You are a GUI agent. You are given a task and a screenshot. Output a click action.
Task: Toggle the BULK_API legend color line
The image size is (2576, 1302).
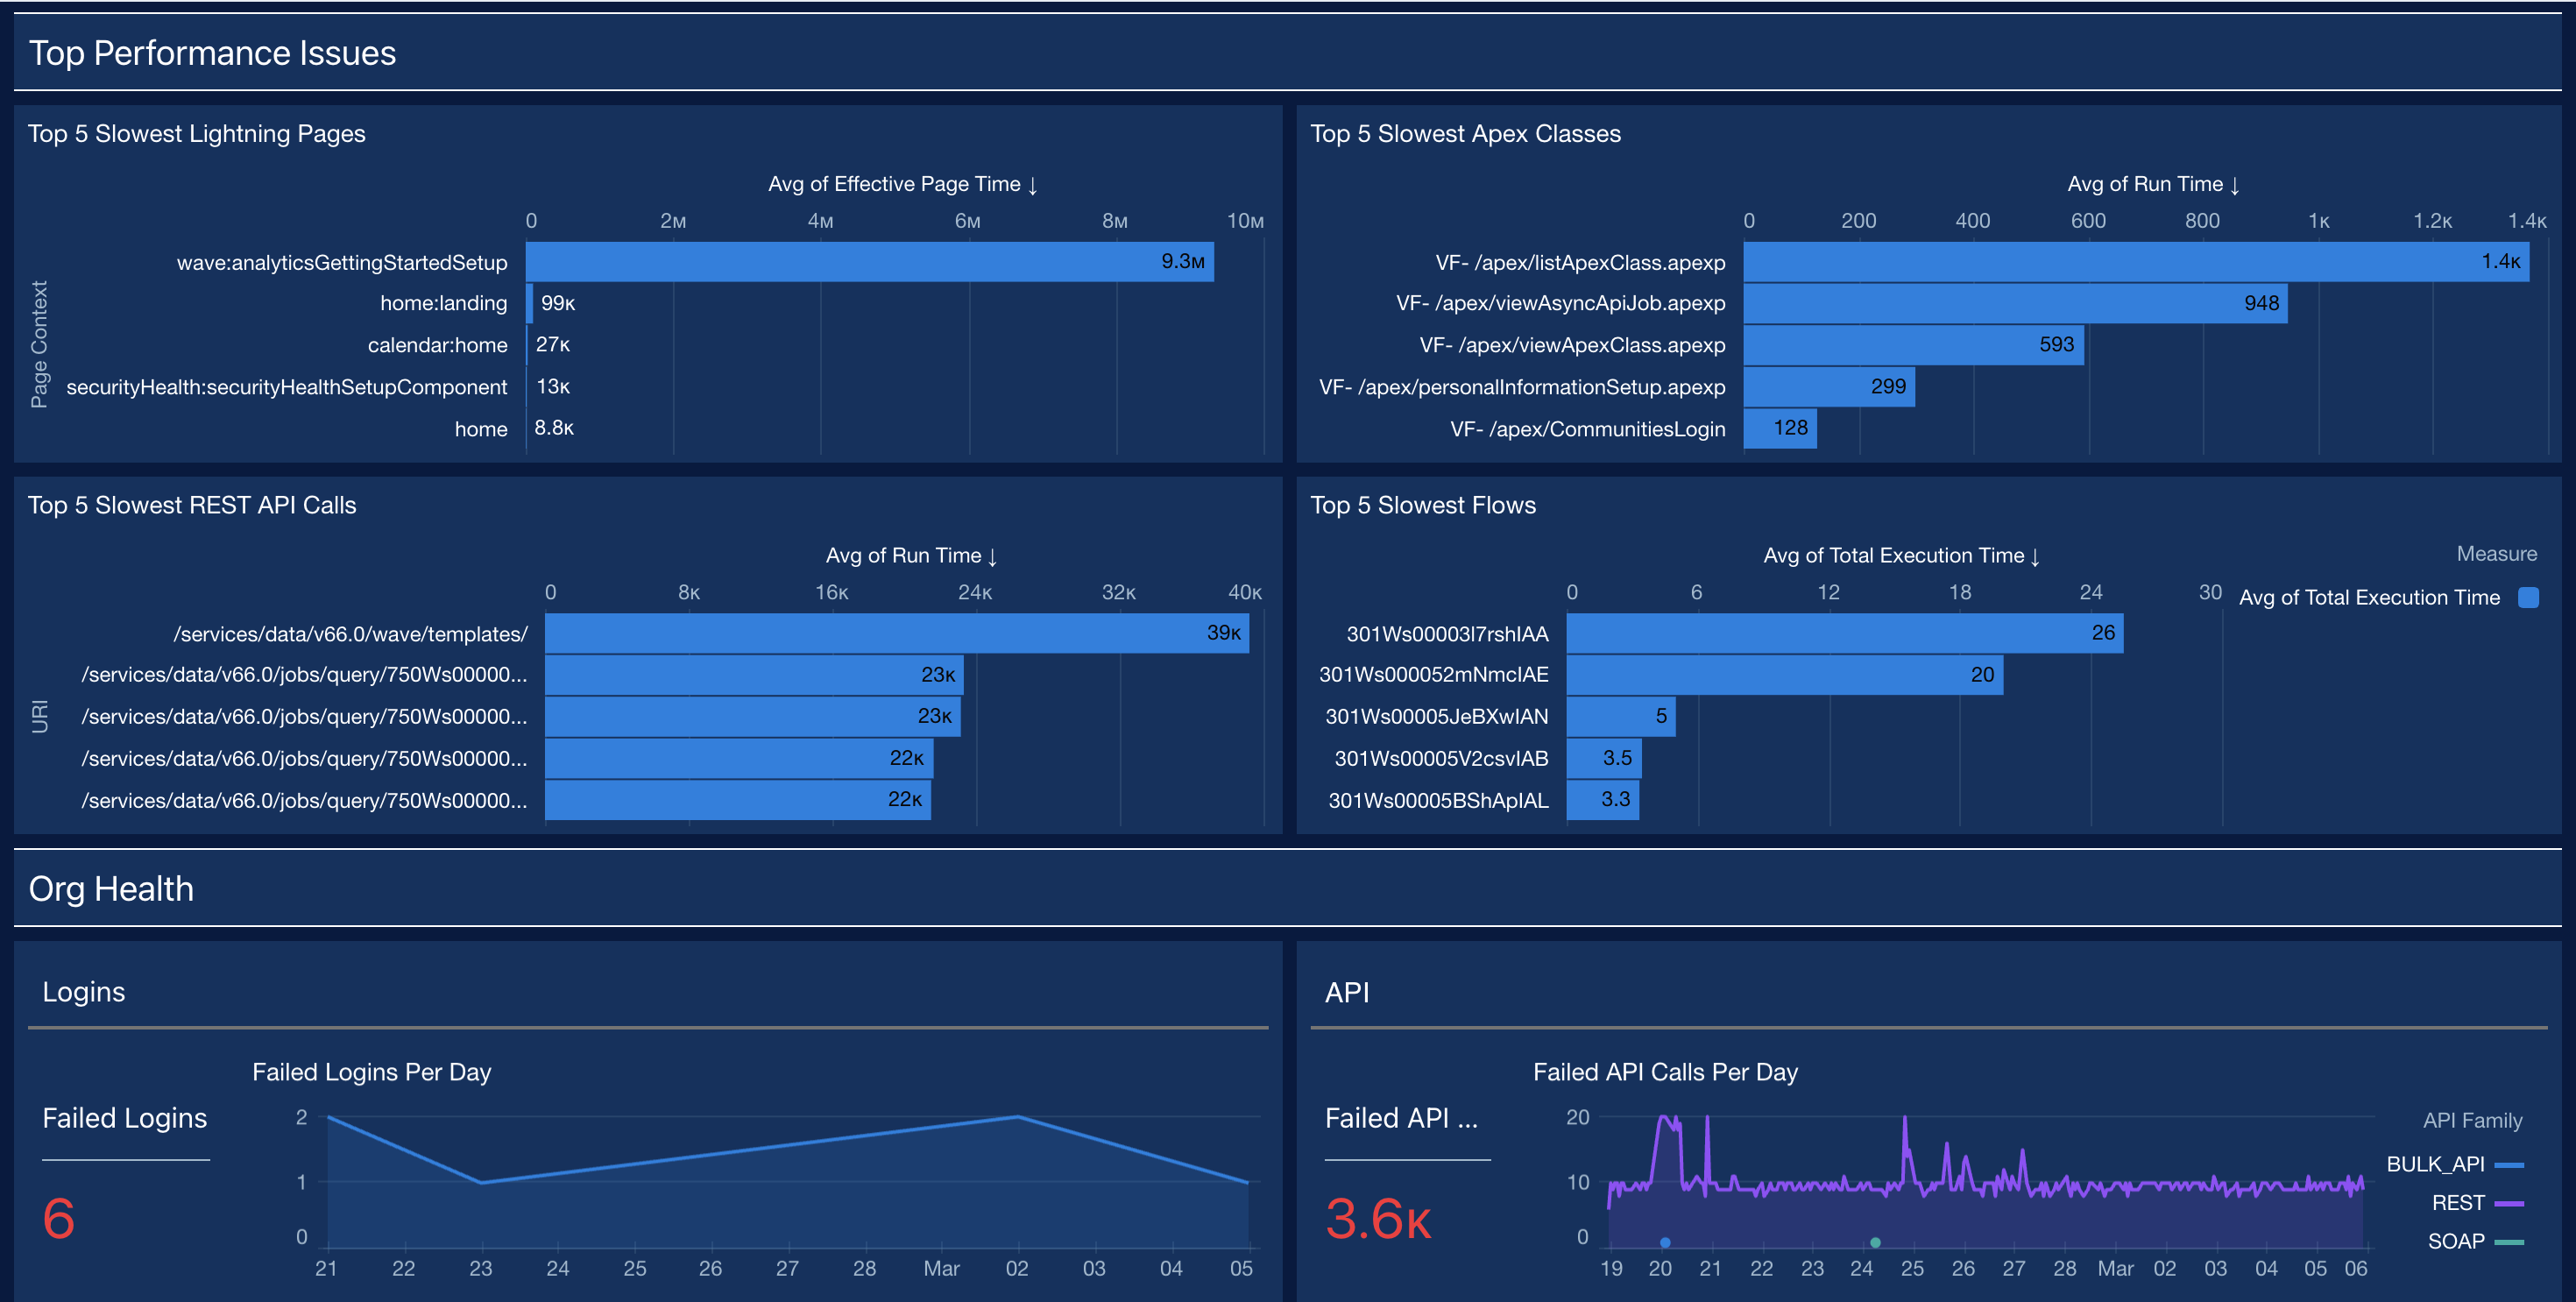[x=2509, y=1165]
